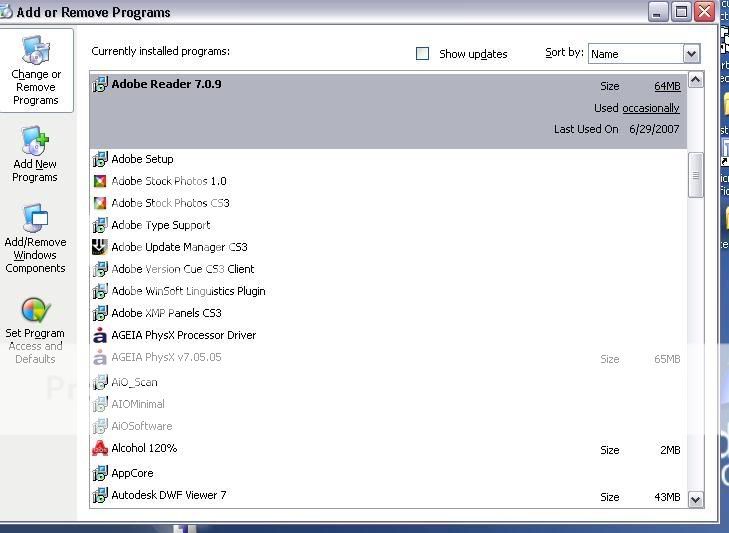Select Adobe WinSoft Linguistics Plugin entry

(x=388, y=291)
